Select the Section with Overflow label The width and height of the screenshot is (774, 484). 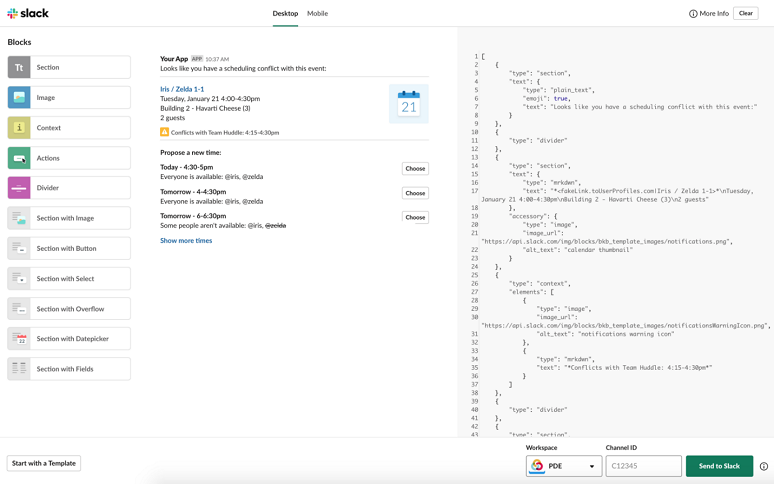click(70, 309)
